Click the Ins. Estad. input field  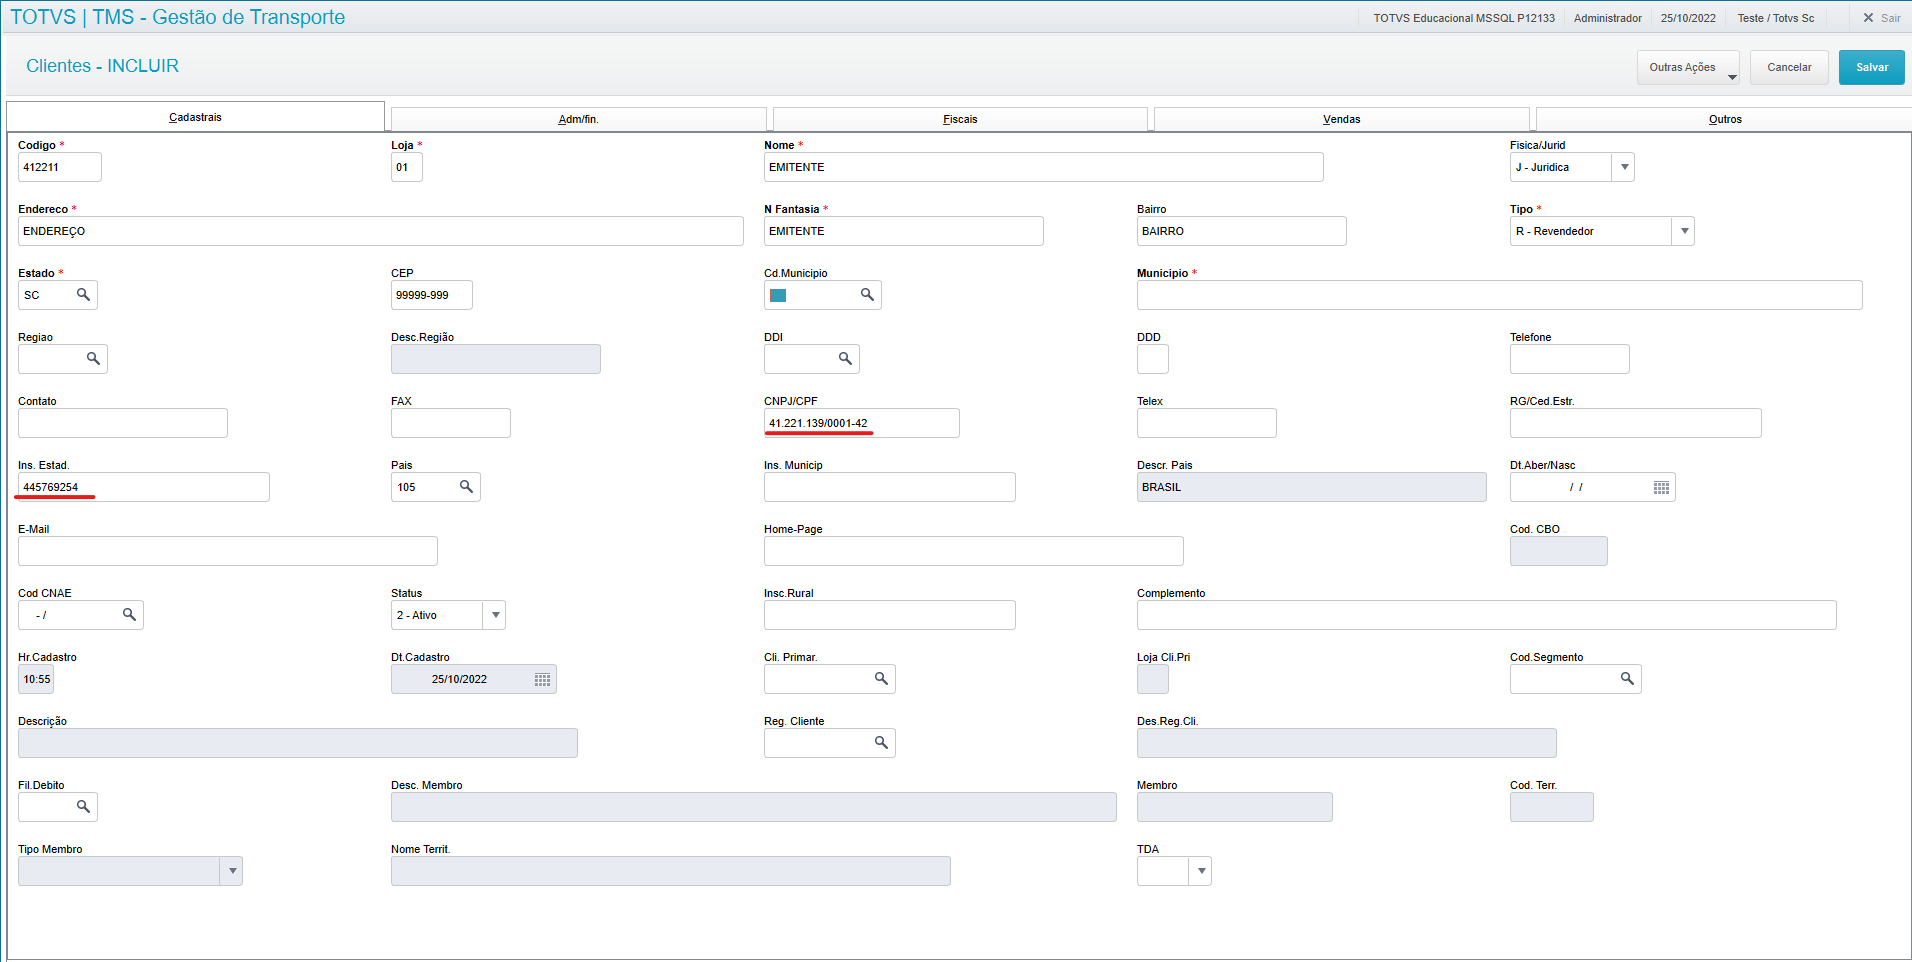144,487
